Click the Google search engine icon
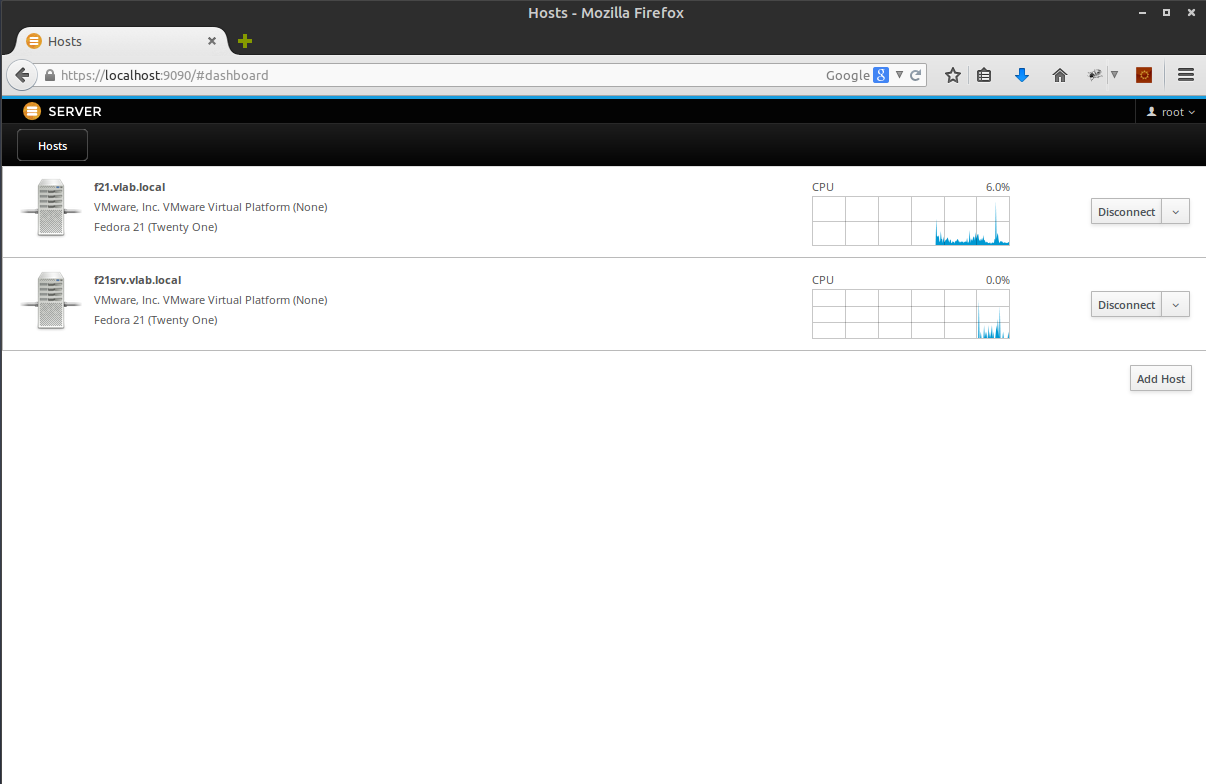 (x=881, y=75)
